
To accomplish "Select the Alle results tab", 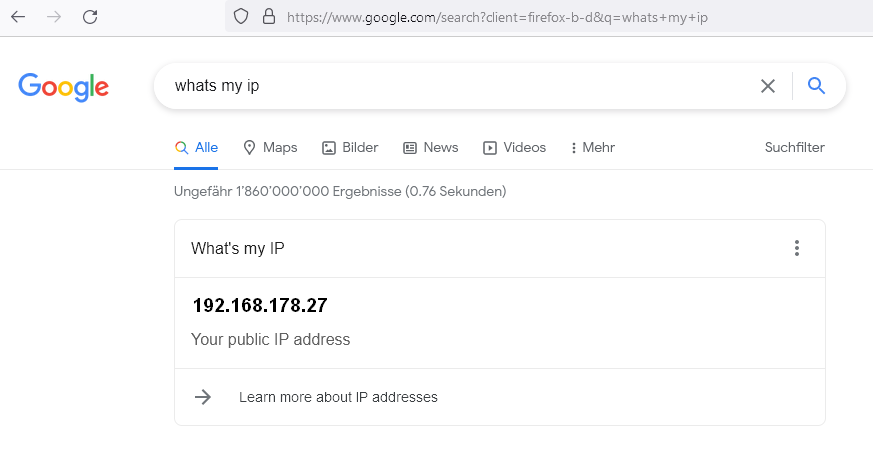I will click(x=197, y=148).
